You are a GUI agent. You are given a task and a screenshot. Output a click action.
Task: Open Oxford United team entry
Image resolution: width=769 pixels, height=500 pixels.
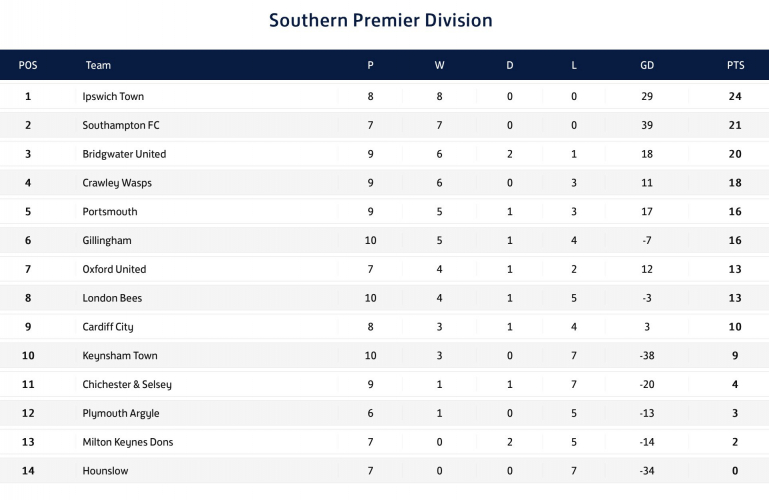[x=114, y=269]
